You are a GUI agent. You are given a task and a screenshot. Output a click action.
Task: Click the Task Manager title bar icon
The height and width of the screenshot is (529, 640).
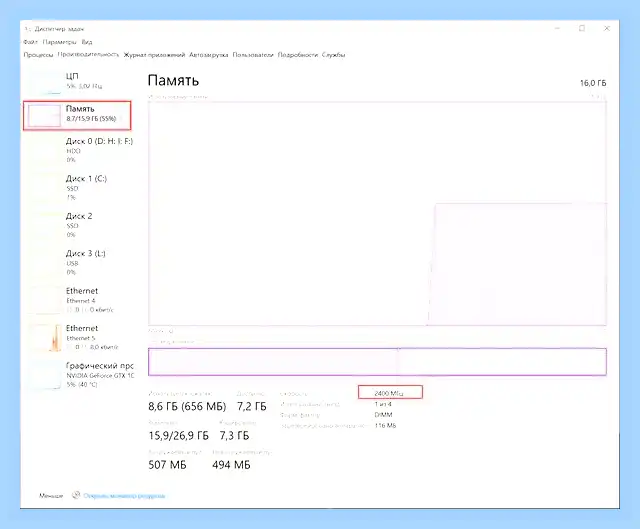(27, 29)
